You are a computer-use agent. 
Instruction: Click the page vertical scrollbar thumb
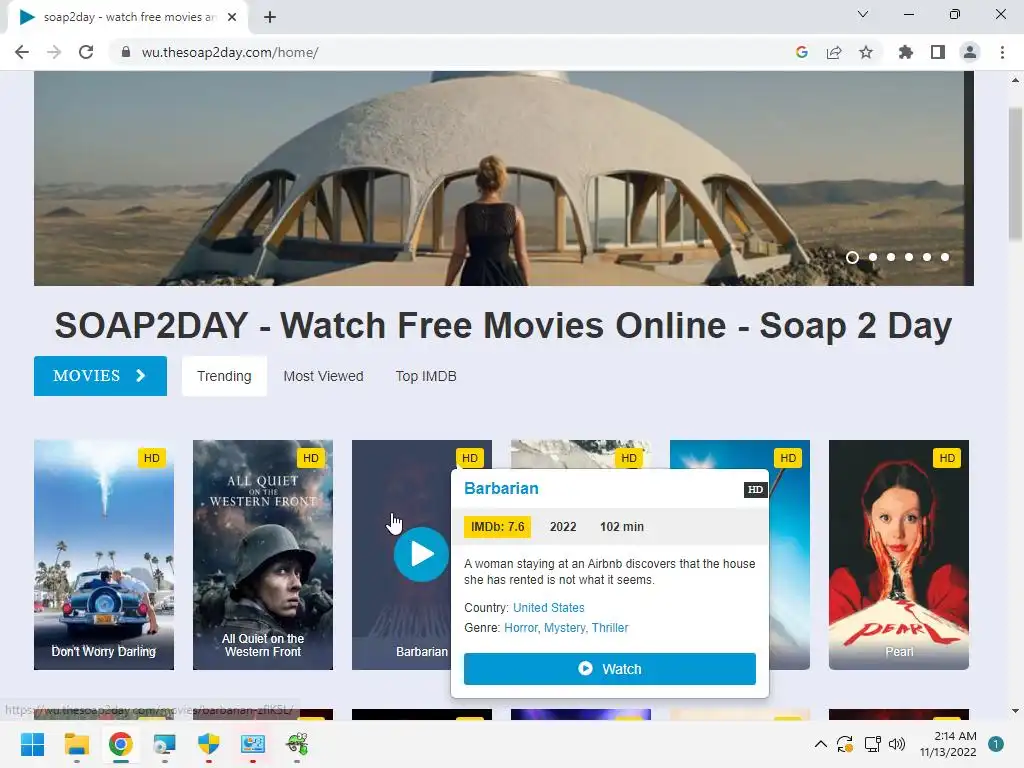(1015, 173)
